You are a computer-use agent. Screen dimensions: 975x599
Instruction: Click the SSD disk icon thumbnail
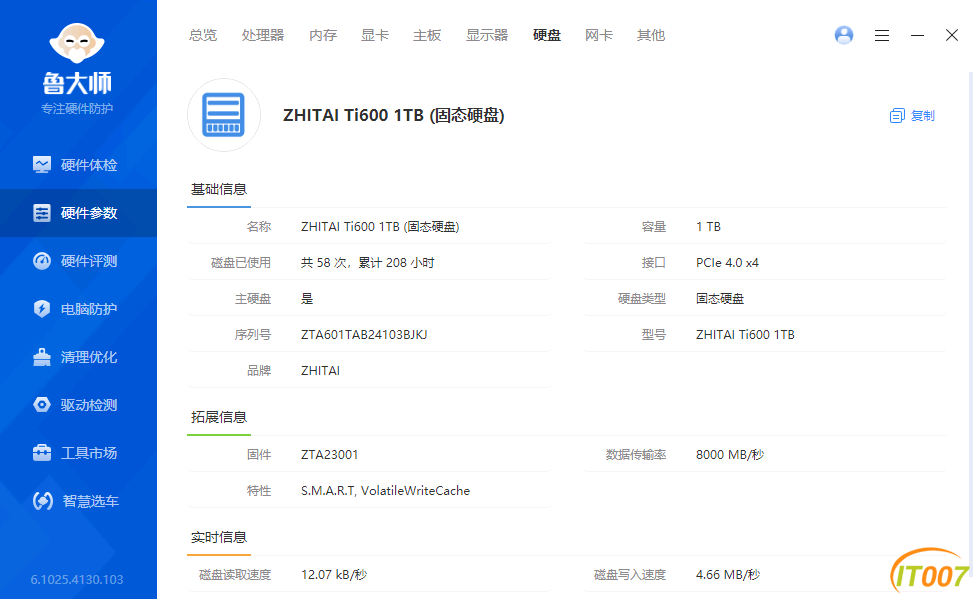(224, 115)
